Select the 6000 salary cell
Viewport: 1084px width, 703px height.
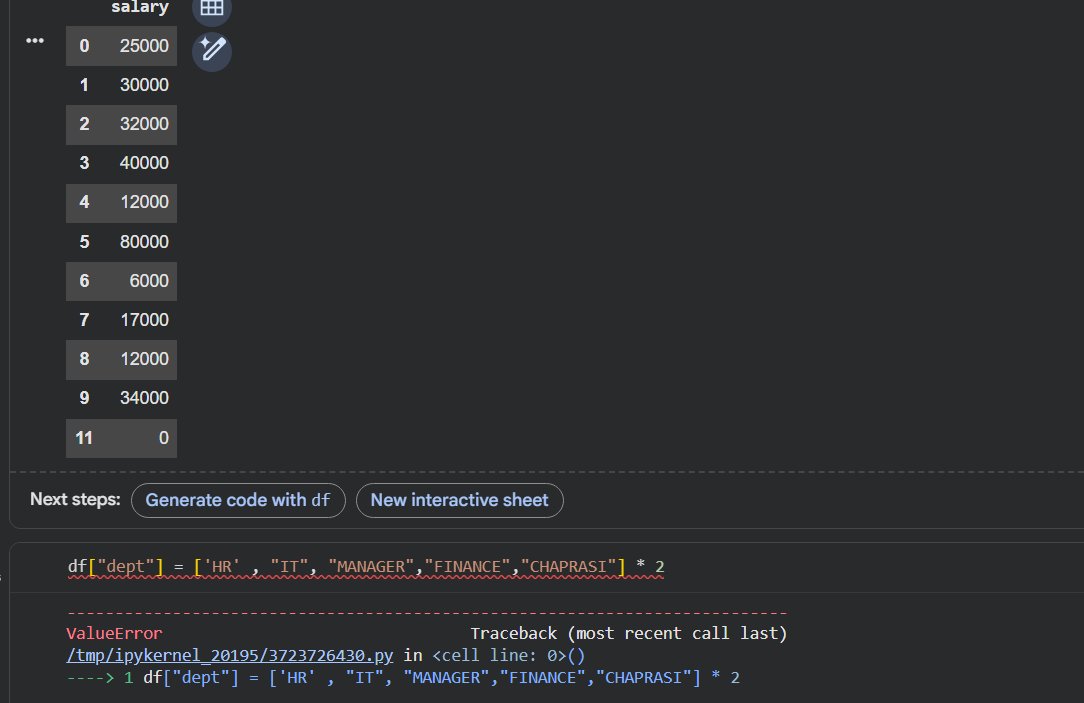click(149, 281)
